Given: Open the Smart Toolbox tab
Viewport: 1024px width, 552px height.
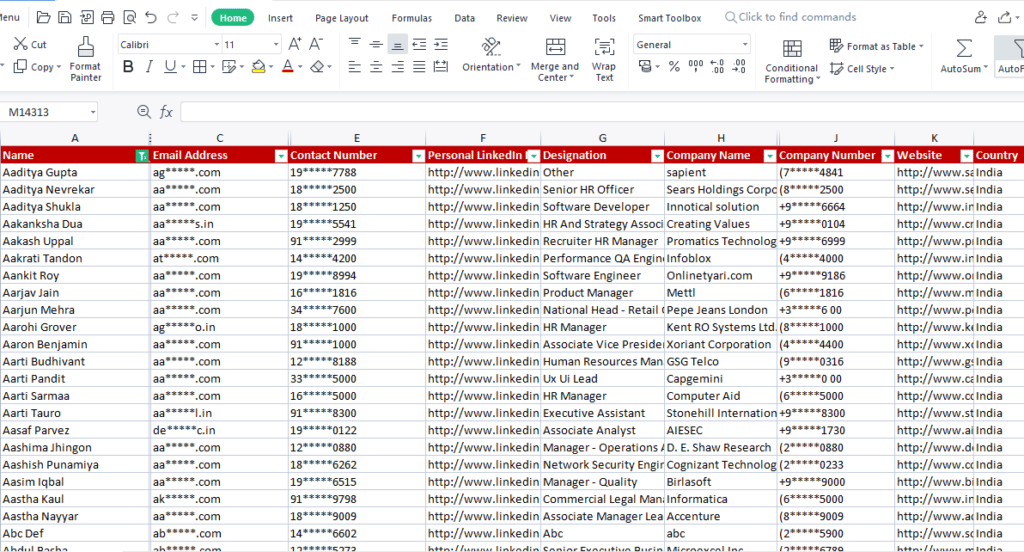Looking at the screenshot, I should tap(669, 18).
